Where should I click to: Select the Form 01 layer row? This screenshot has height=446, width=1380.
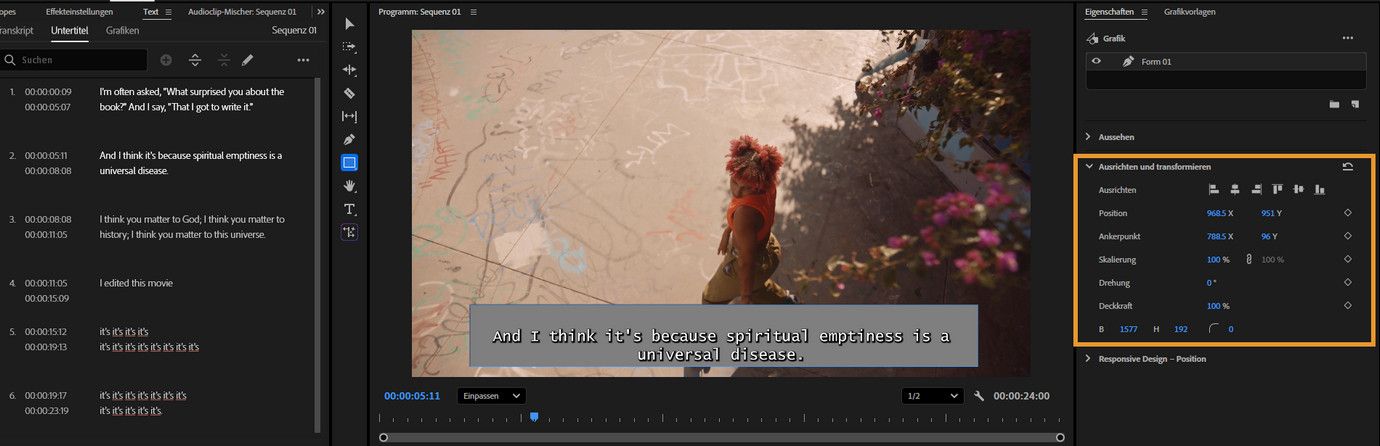[1226, 61]
